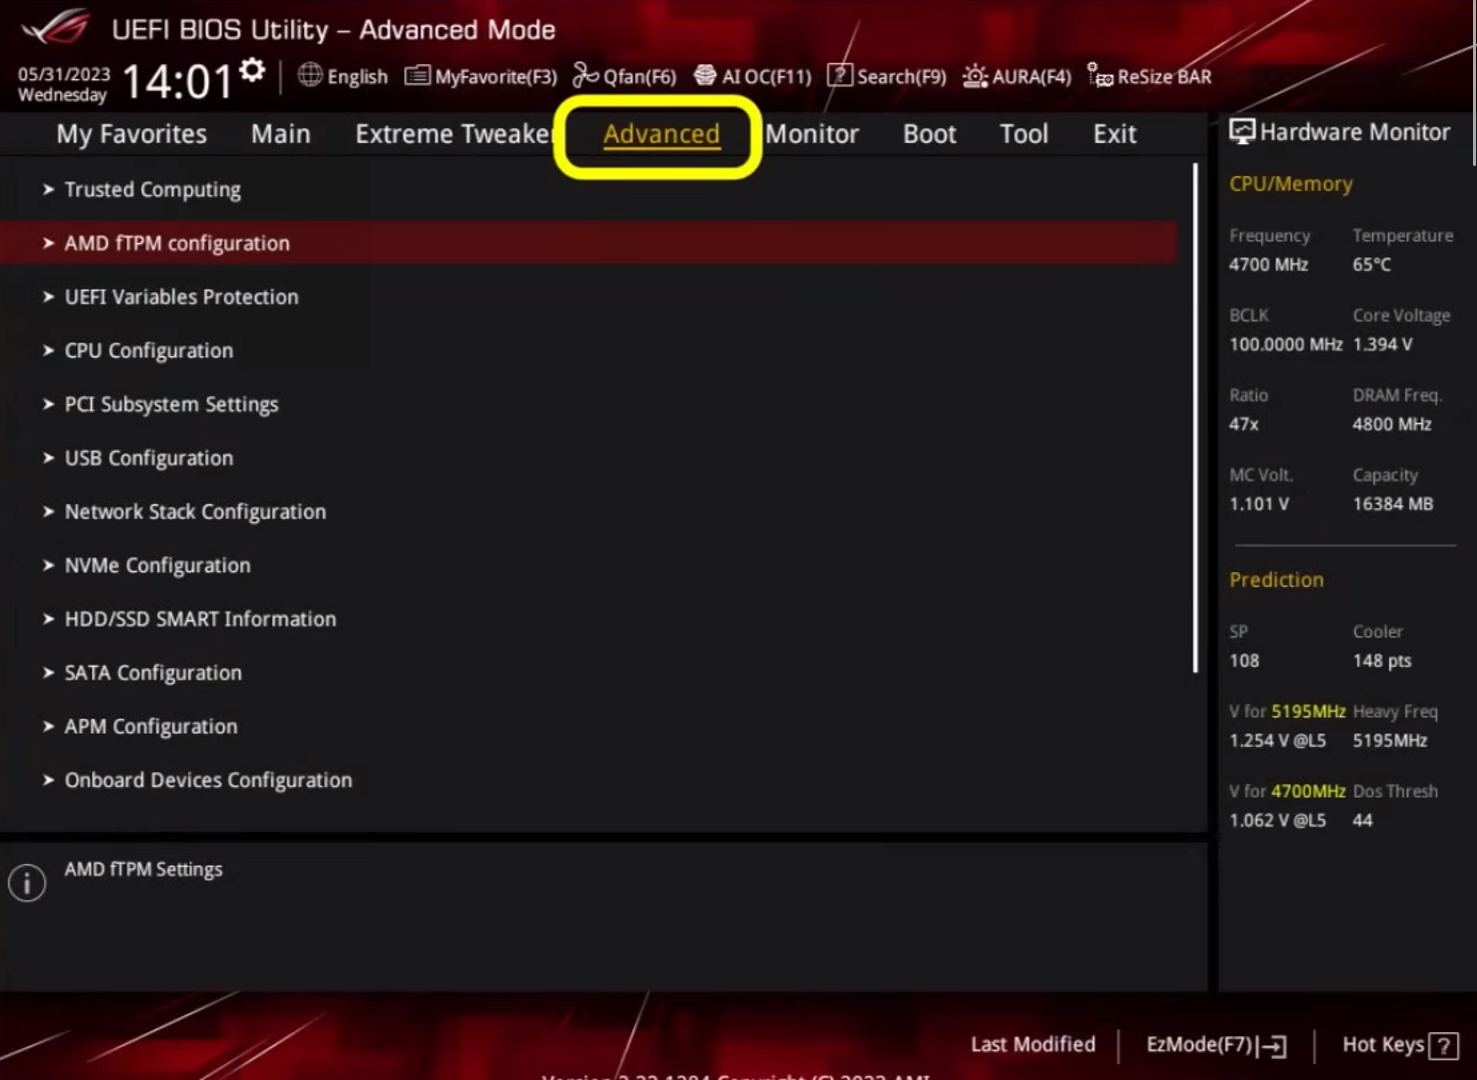Expand NVMe Configuration arrow
This screenshot has width=1477, height=1080.
tap(48, 565)
